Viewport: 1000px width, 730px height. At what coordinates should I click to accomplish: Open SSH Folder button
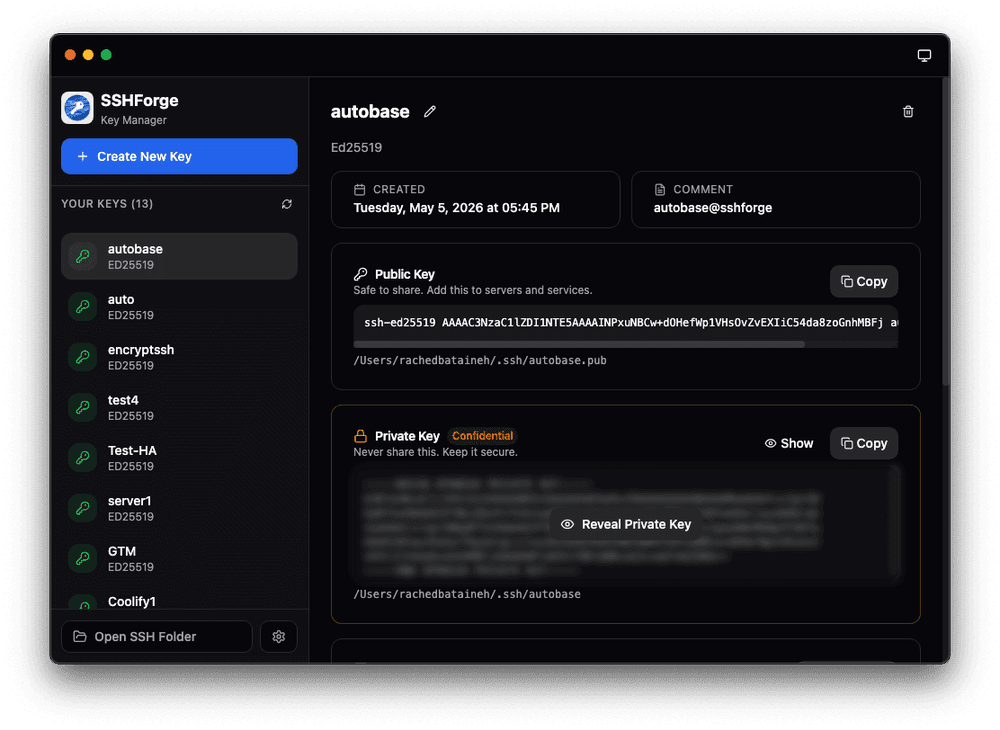pos(156,636)
